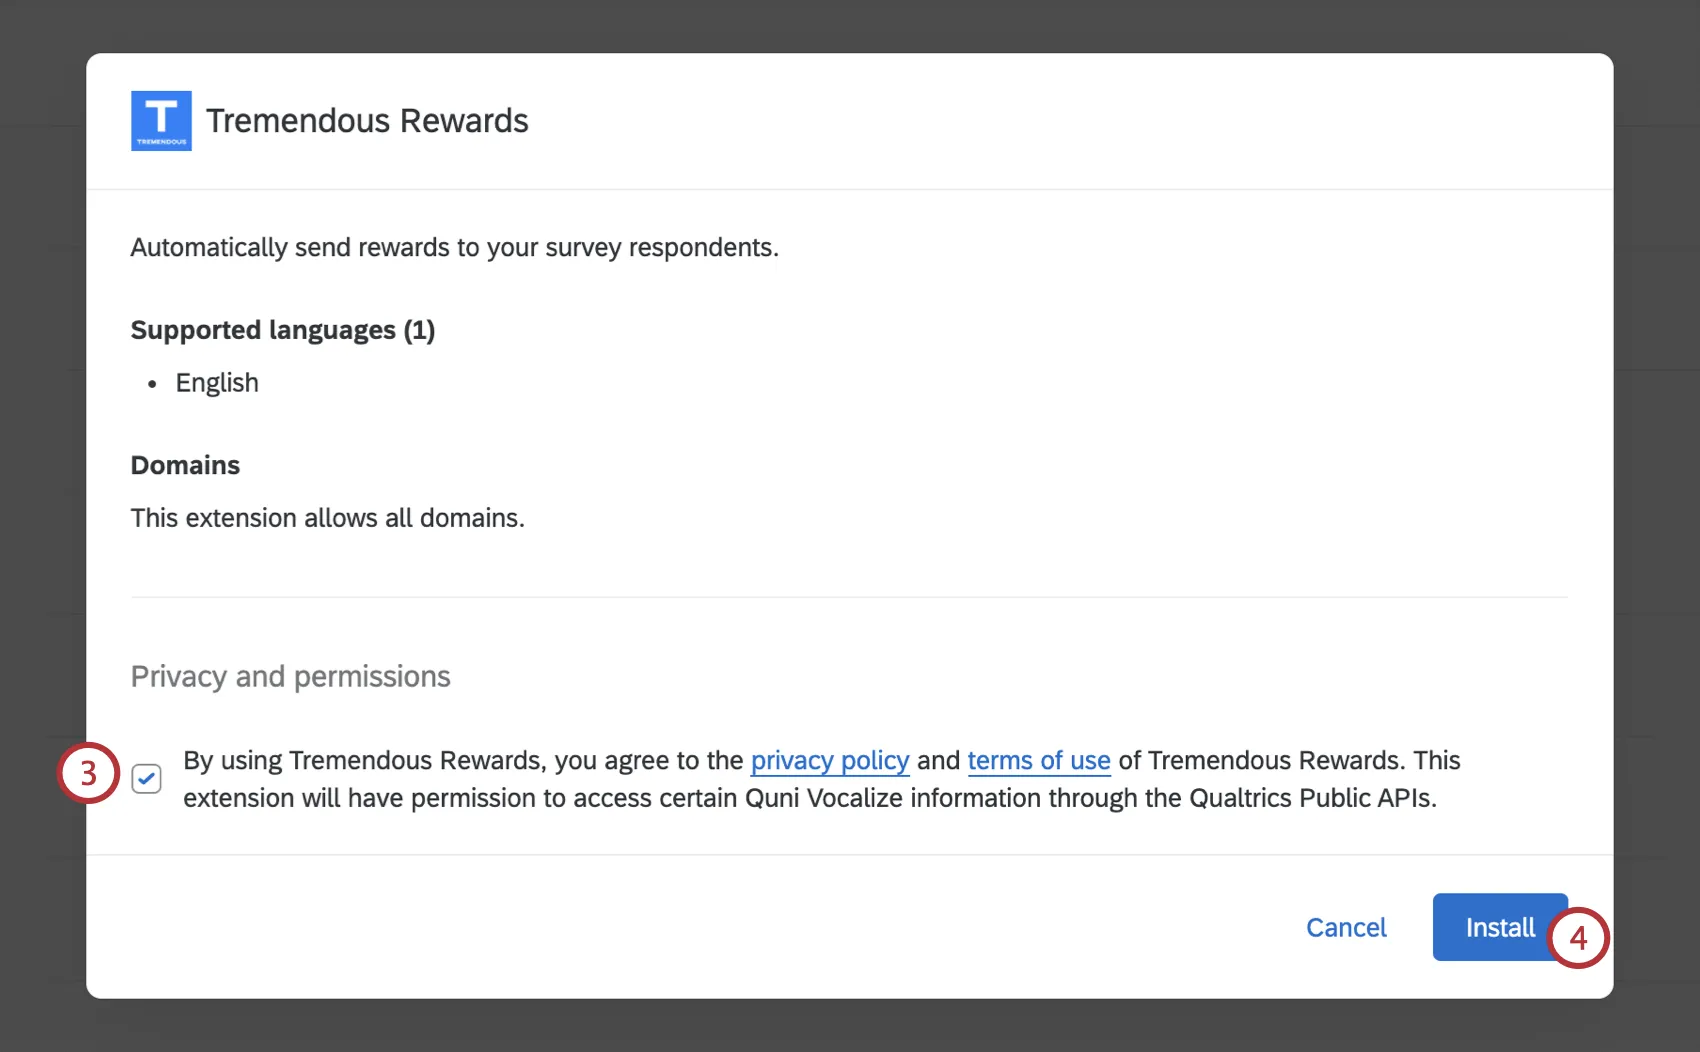The width and height of the screenshot is (1700, 1052).
Task: Open the terms of use link
Action: [1038, 761]
